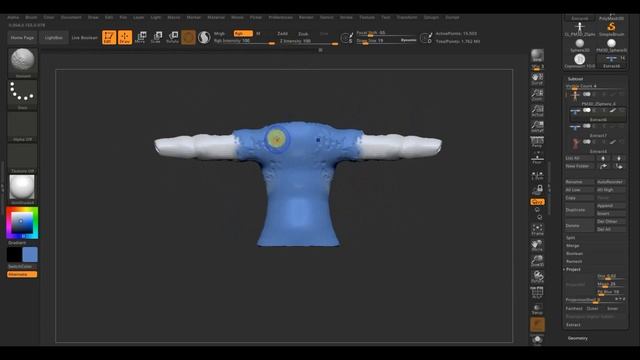Screen dimensions: 640x360
Task: Click the BPR render icon
Action: pos(537,56)
